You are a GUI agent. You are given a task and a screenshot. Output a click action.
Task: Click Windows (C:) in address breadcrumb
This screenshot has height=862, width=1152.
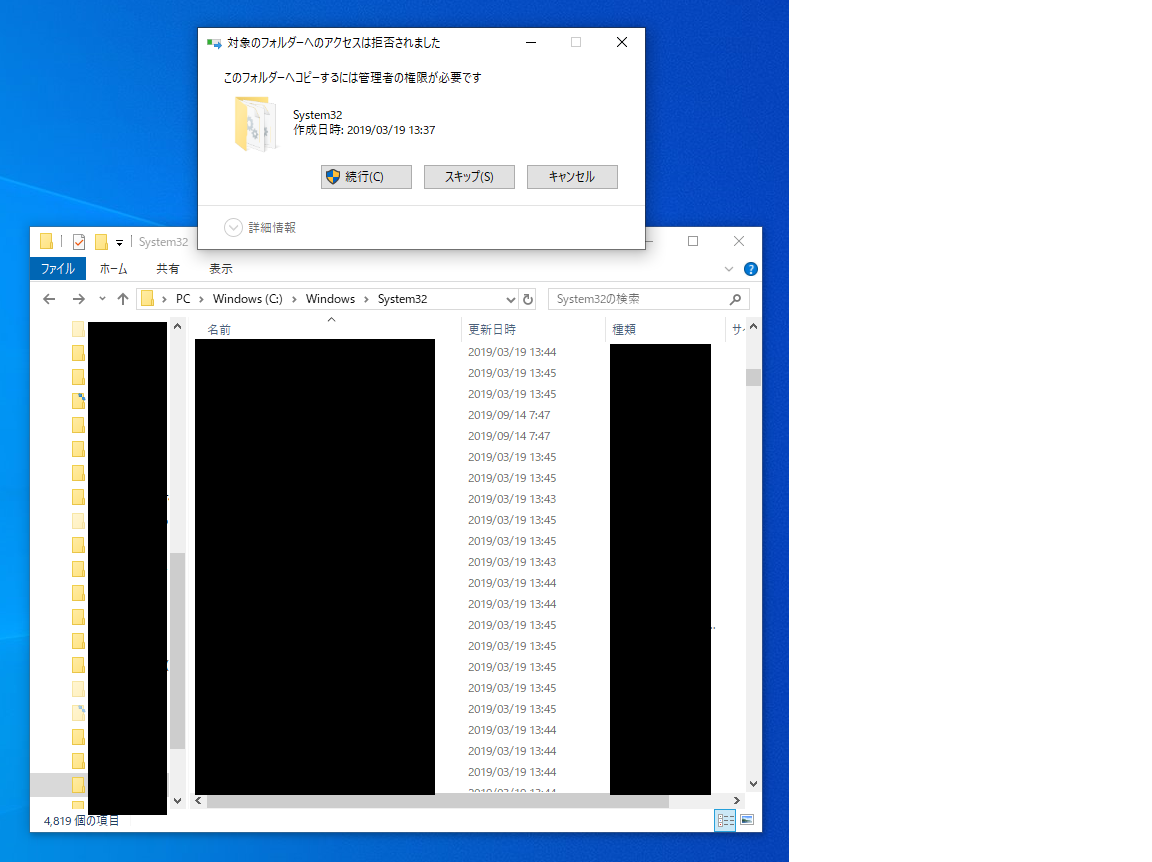tap(248, 299)
